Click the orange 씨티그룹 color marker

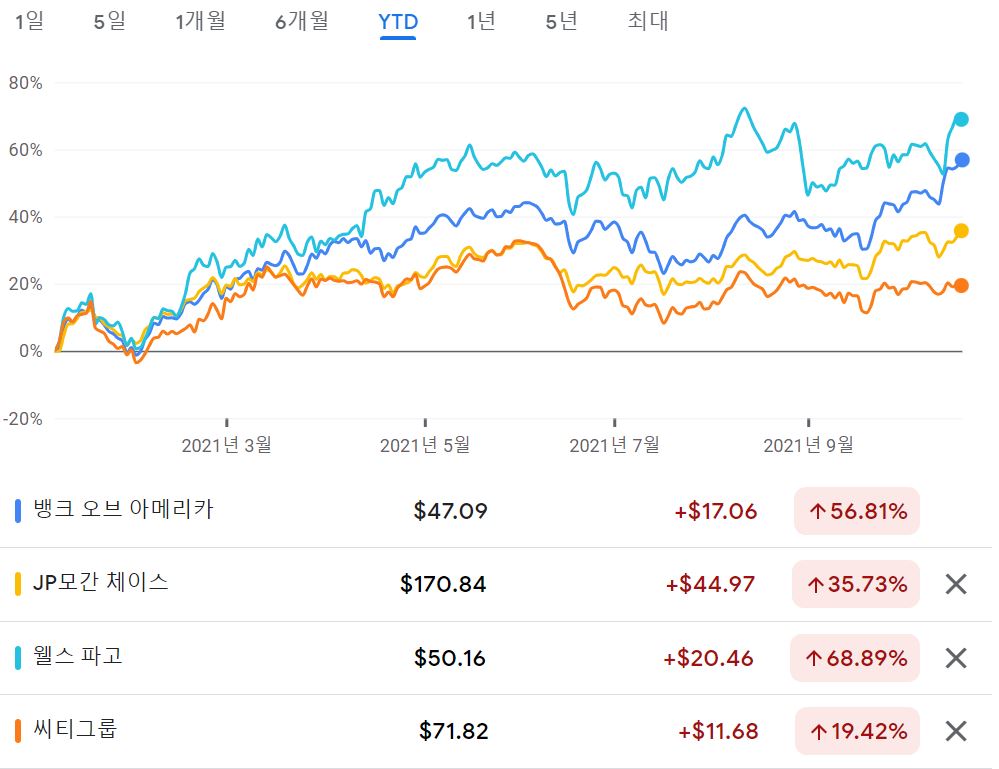pos(18,731)
